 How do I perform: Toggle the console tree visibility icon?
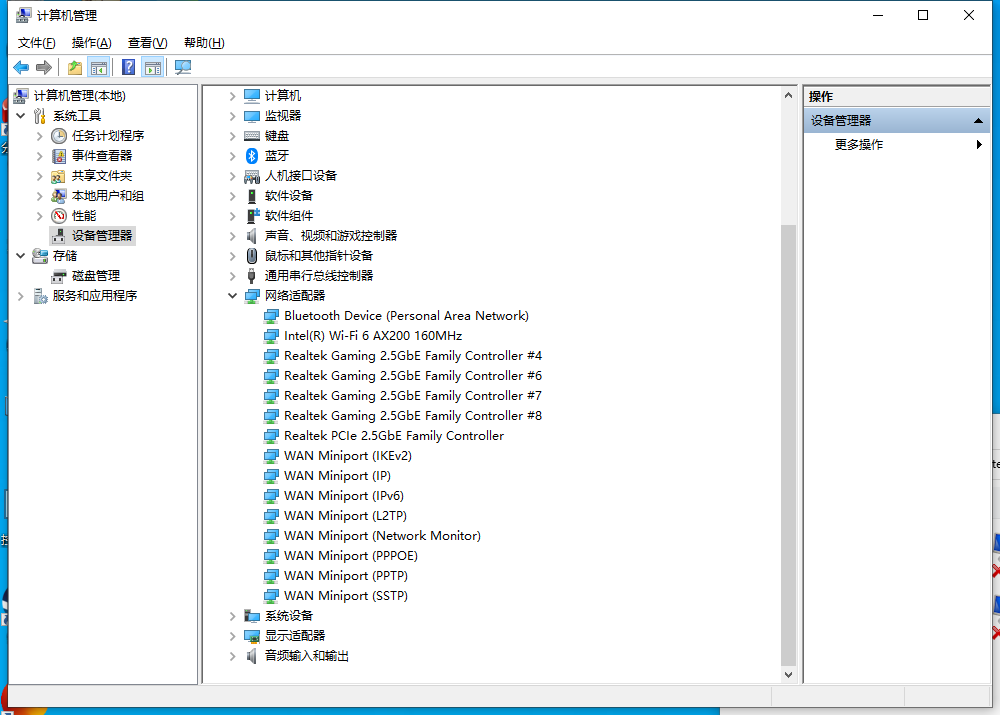(97, 67)
